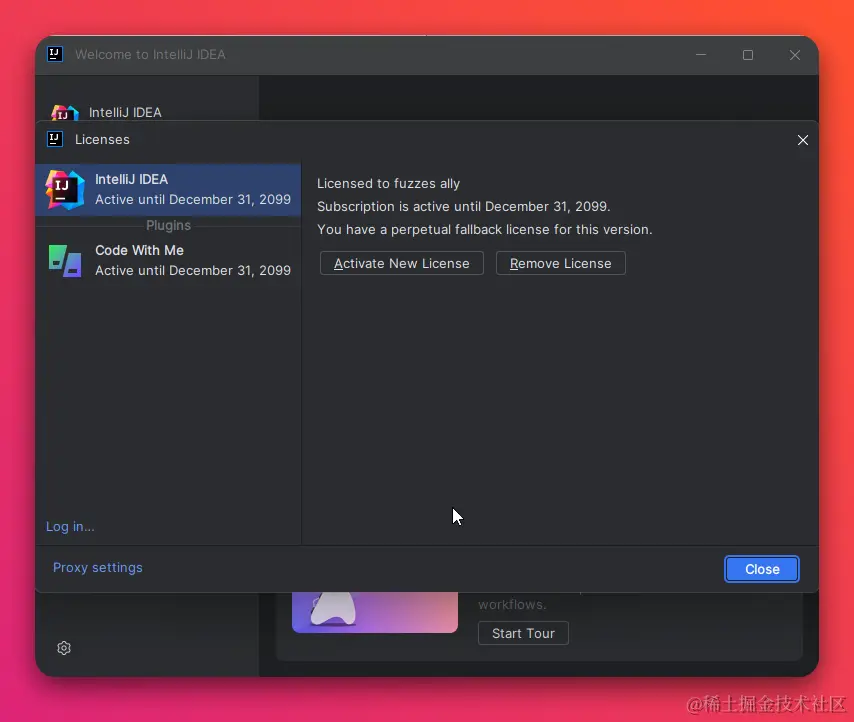Select the Code With Me plugin license
854x722 pixels.
pos(168,260)
